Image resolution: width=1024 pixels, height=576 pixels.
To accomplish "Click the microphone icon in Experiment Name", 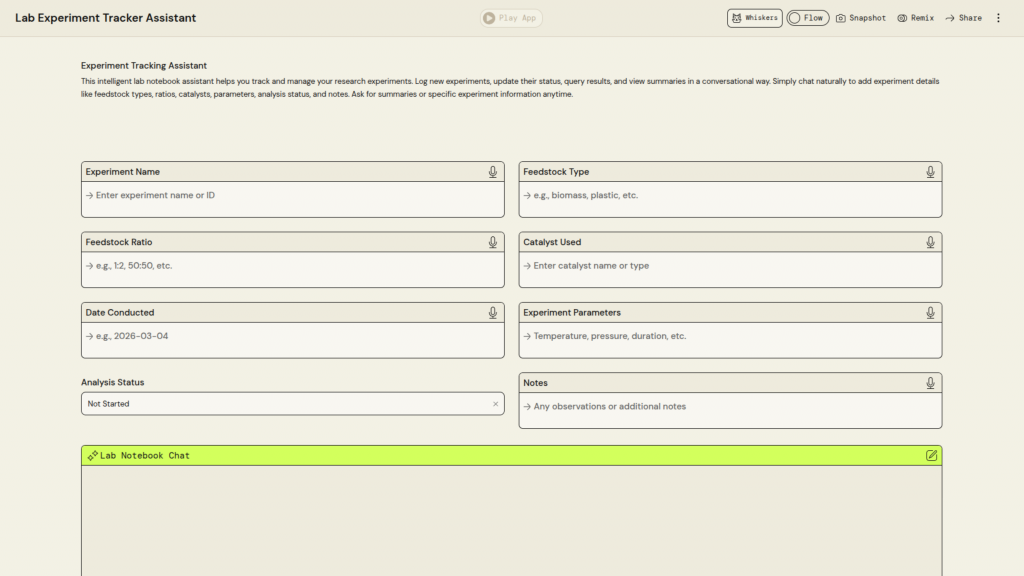I will (x=493, y=172).
